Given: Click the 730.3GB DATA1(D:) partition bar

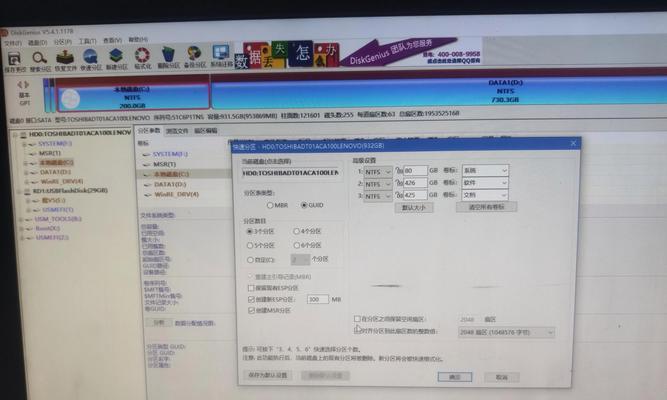Looking at the screenshot, I should click(439, 91).
